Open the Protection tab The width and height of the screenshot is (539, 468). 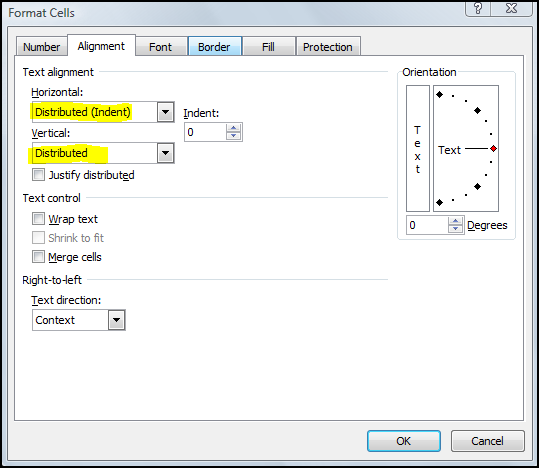click(328, 46)
